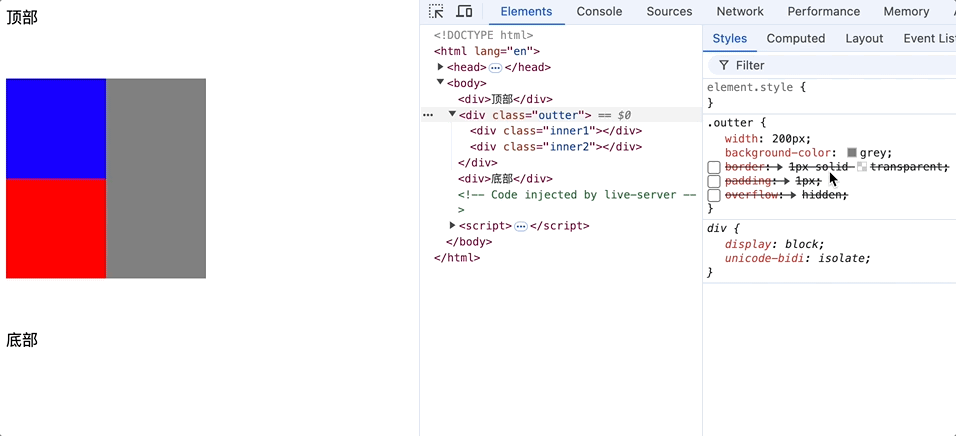Collapse the div.outter element node
Image resolution: width=956 pixels, height=436 pixels.
point(452,114)
